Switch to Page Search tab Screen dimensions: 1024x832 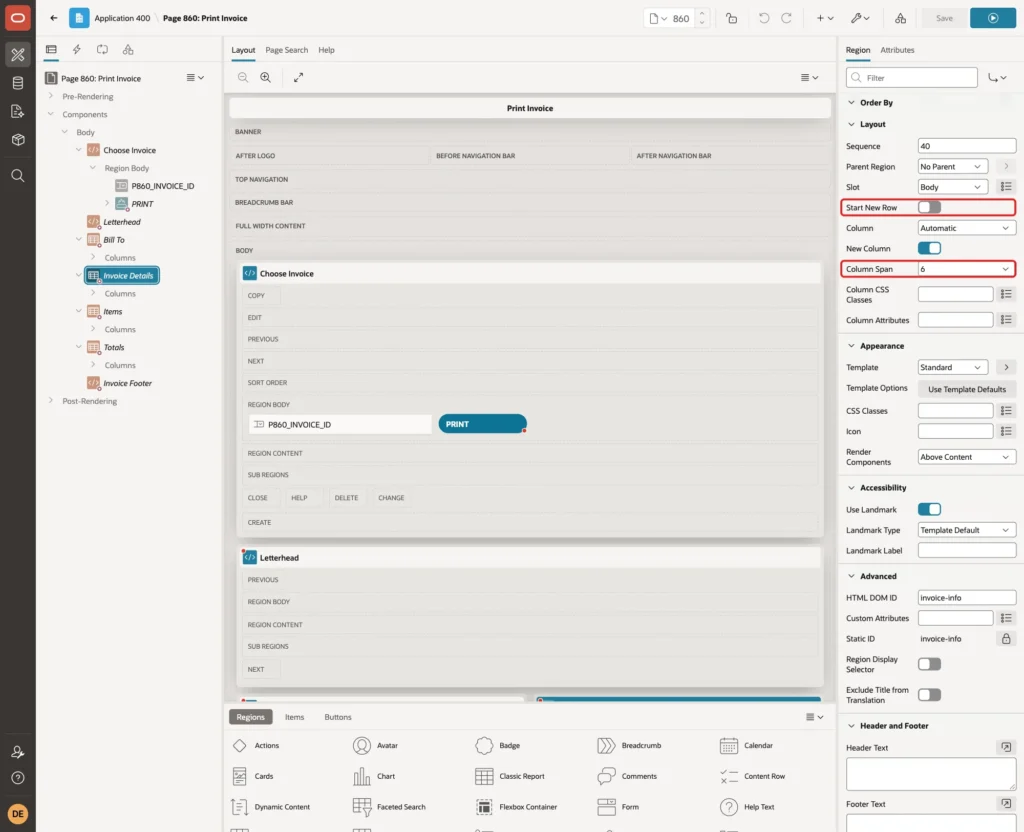[x=287, y=50]
